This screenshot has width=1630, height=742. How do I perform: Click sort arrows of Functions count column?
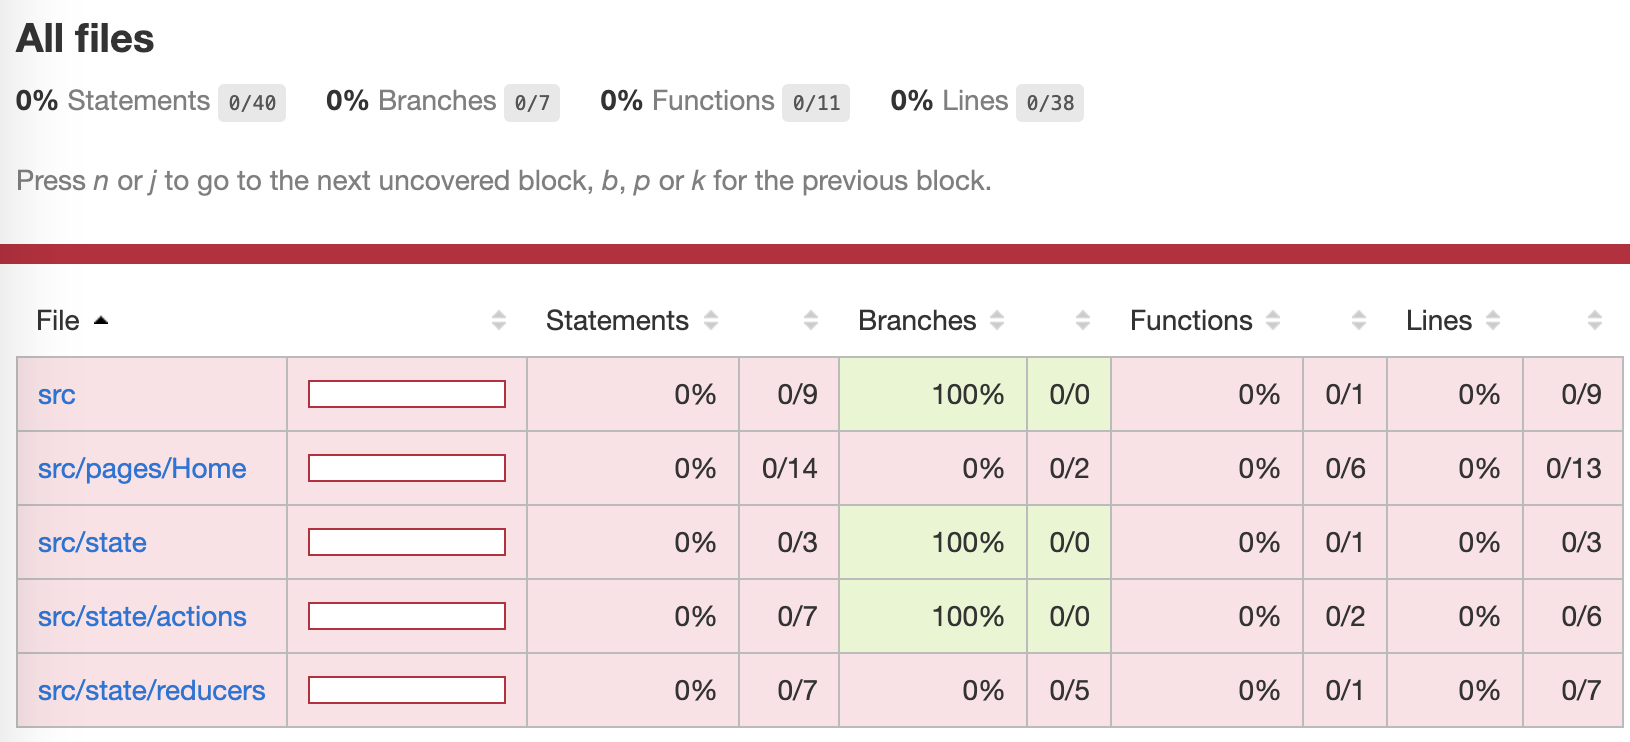pos(1359,320)
